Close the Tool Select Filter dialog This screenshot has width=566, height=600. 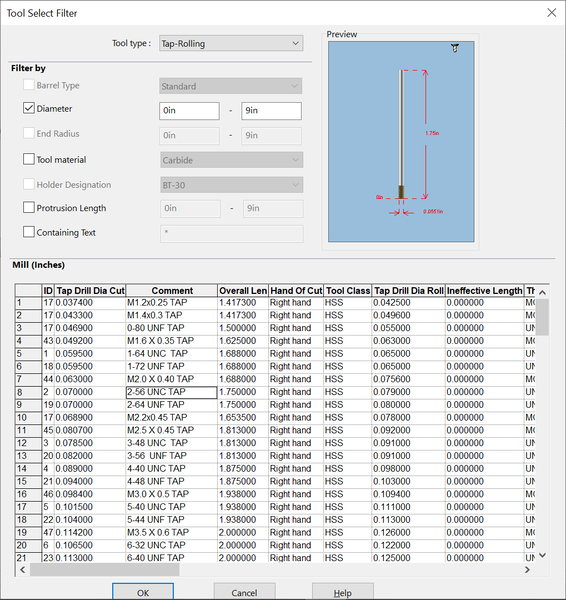coord(551,13)
